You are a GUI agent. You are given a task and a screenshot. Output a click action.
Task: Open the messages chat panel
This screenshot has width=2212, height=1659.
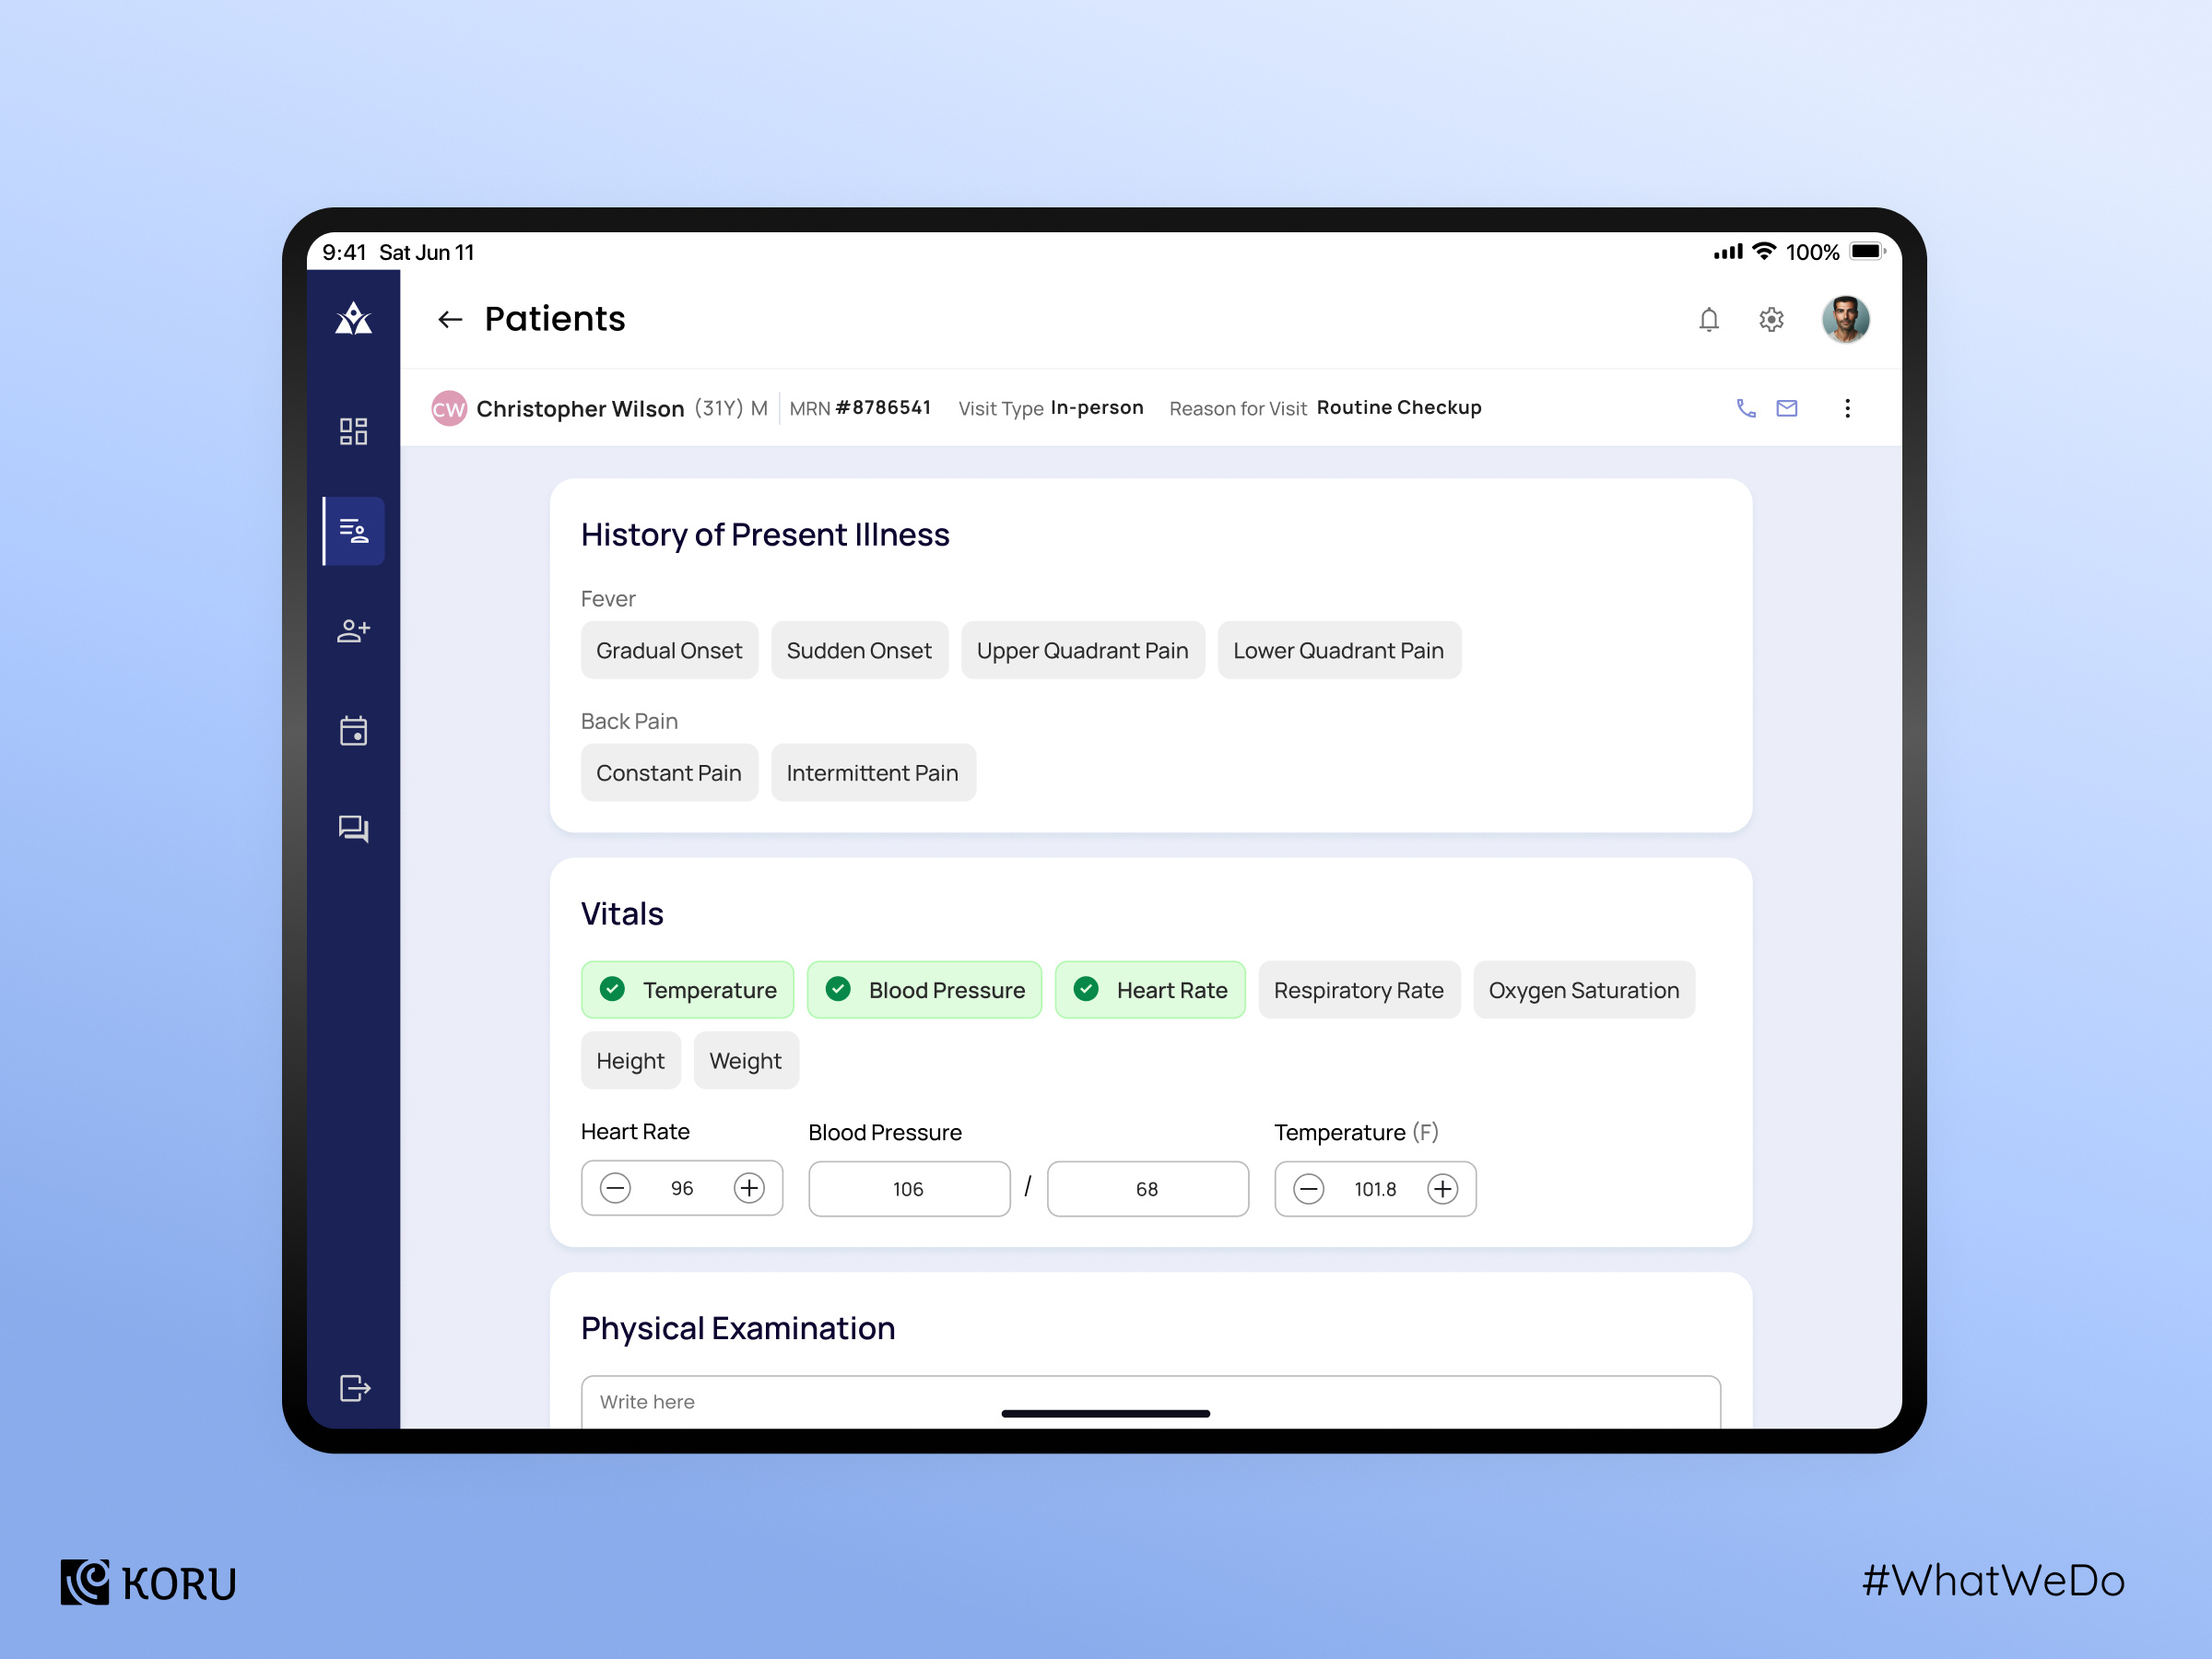tap(354, 829)
